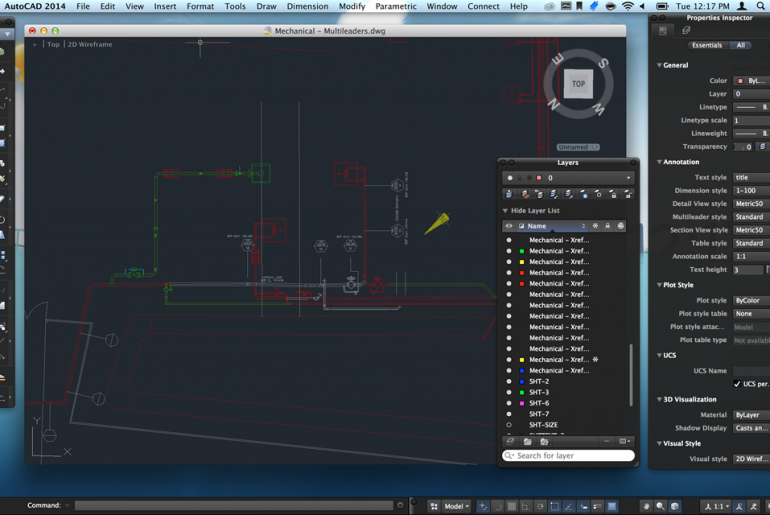Open the Model layout dropdown
770x515 pixels.
456,506
